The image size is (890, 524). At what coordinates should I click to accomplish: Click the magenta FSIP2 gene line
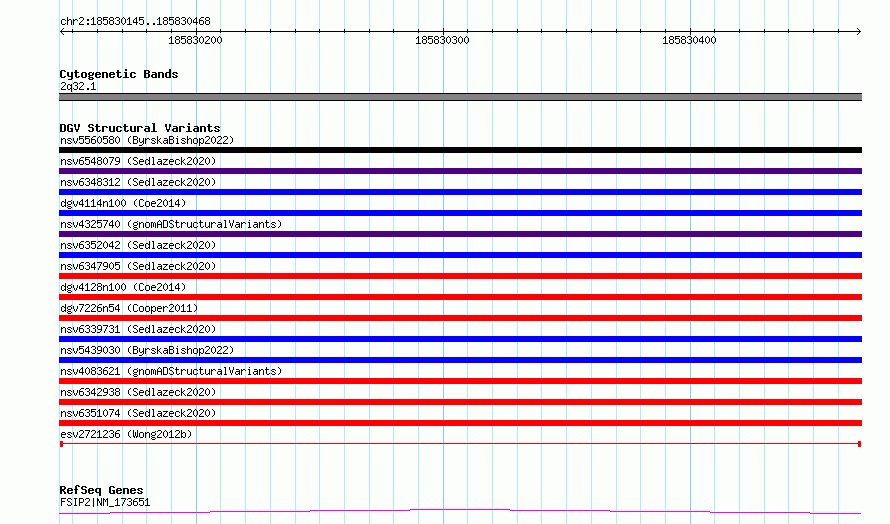460,512
